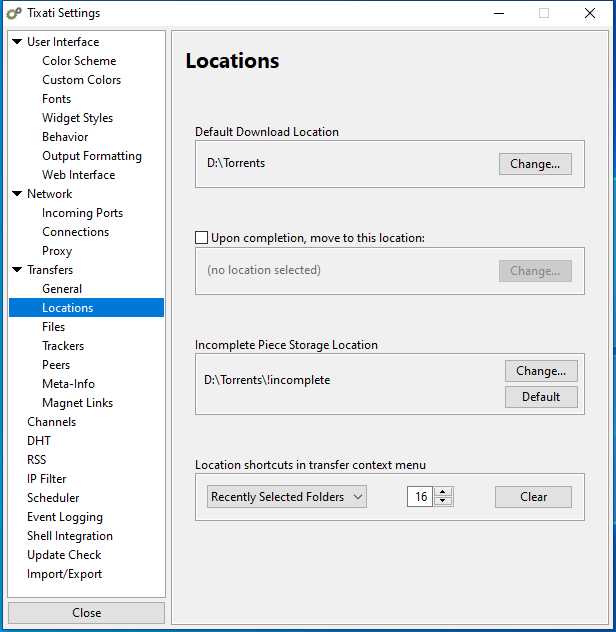
Task: Minimize the Tixati Settings window
Action: [499, 13]
